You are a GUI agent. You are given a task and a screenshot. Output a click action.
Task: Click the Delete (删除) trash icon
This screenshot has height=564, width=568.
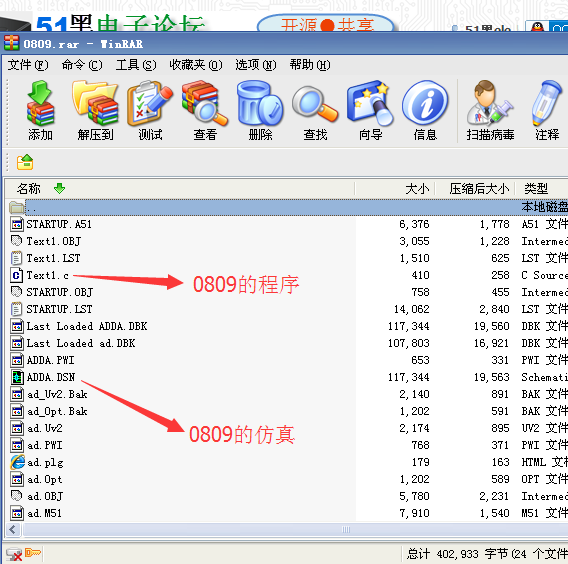point(260,103)
